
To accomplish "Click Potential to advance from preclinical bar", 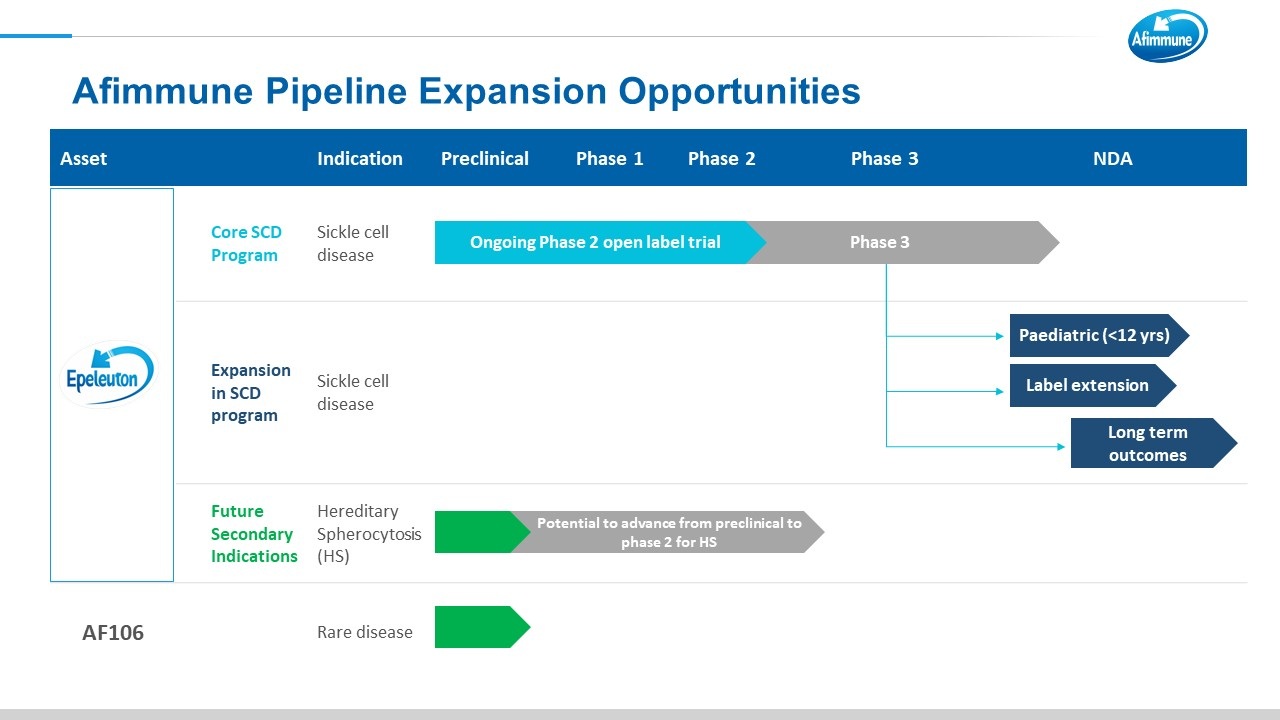I will pos(669,532).
